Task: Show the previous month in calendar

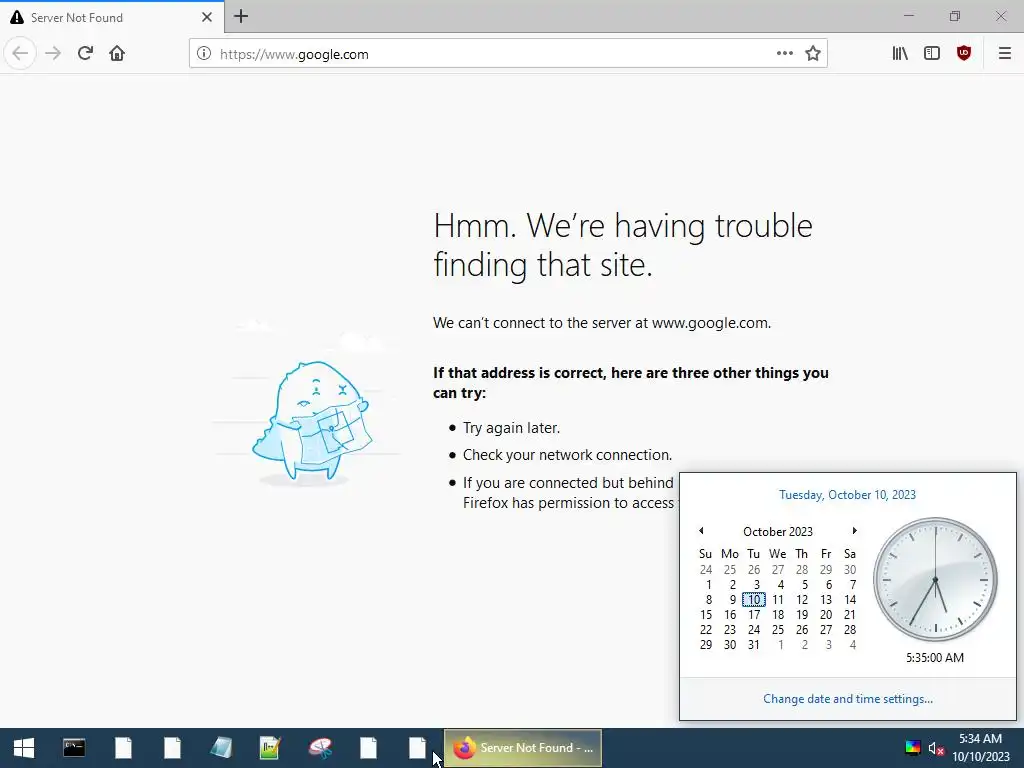Action: point(701,531)
